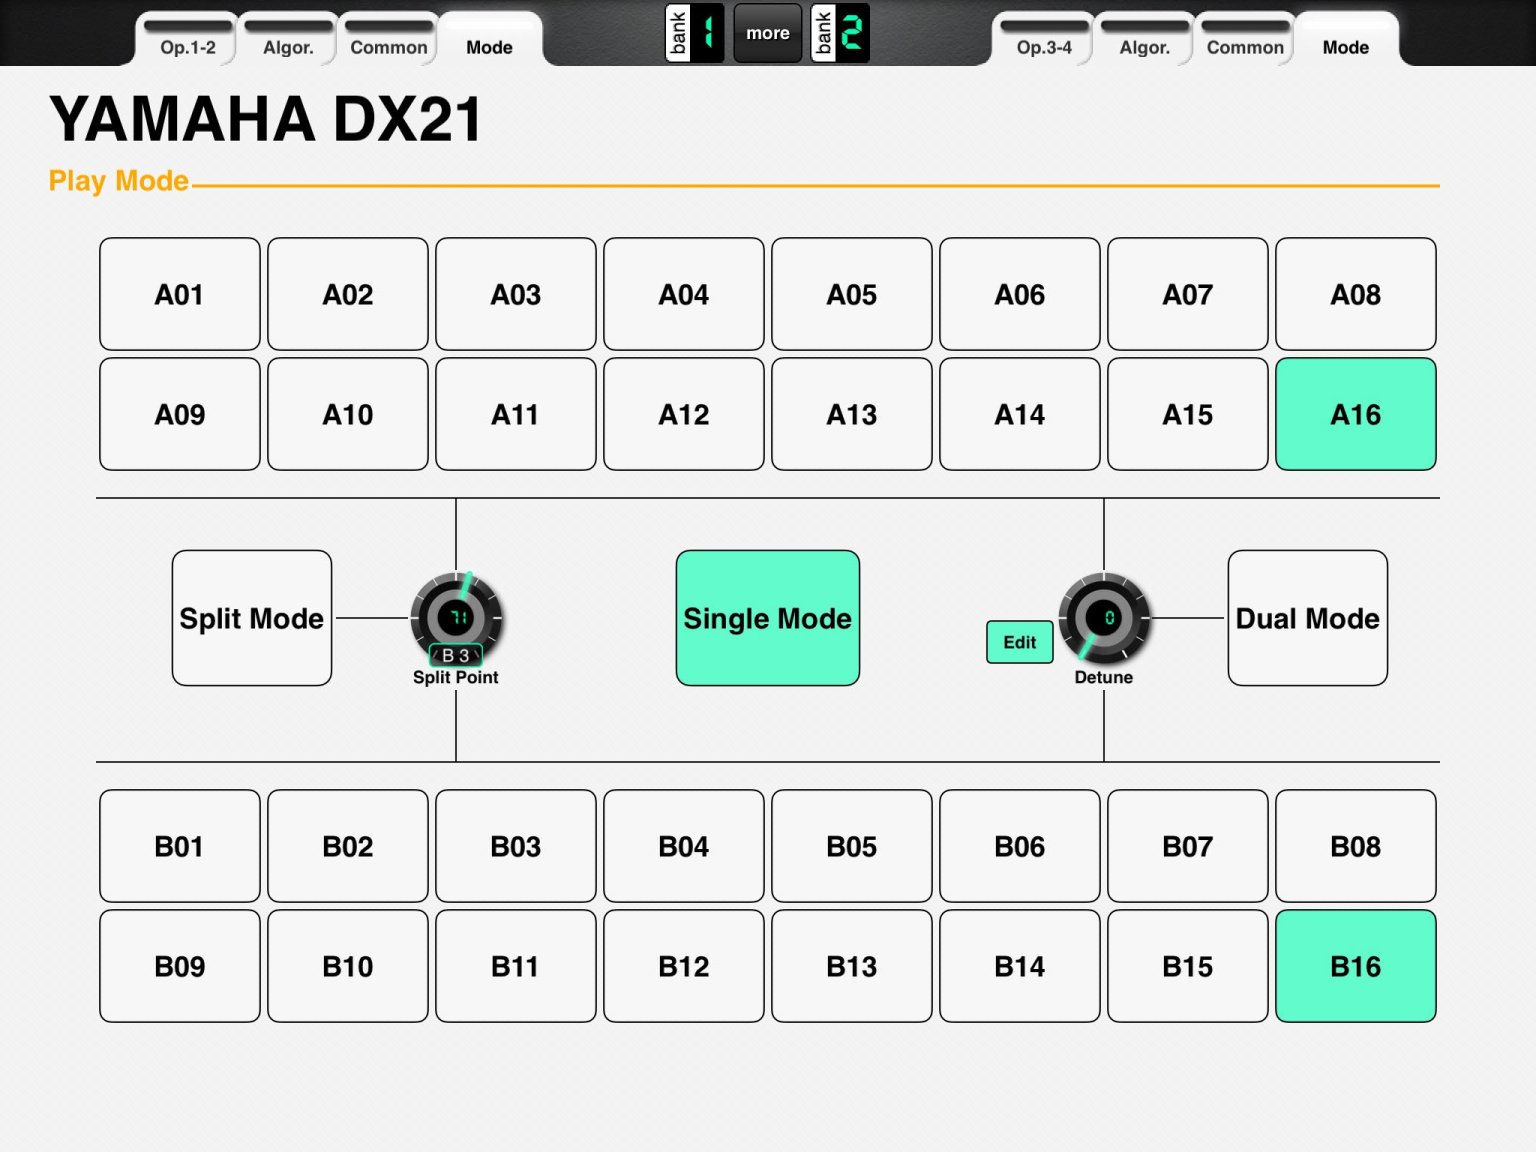Open the left Common tab

click(388, 40)
